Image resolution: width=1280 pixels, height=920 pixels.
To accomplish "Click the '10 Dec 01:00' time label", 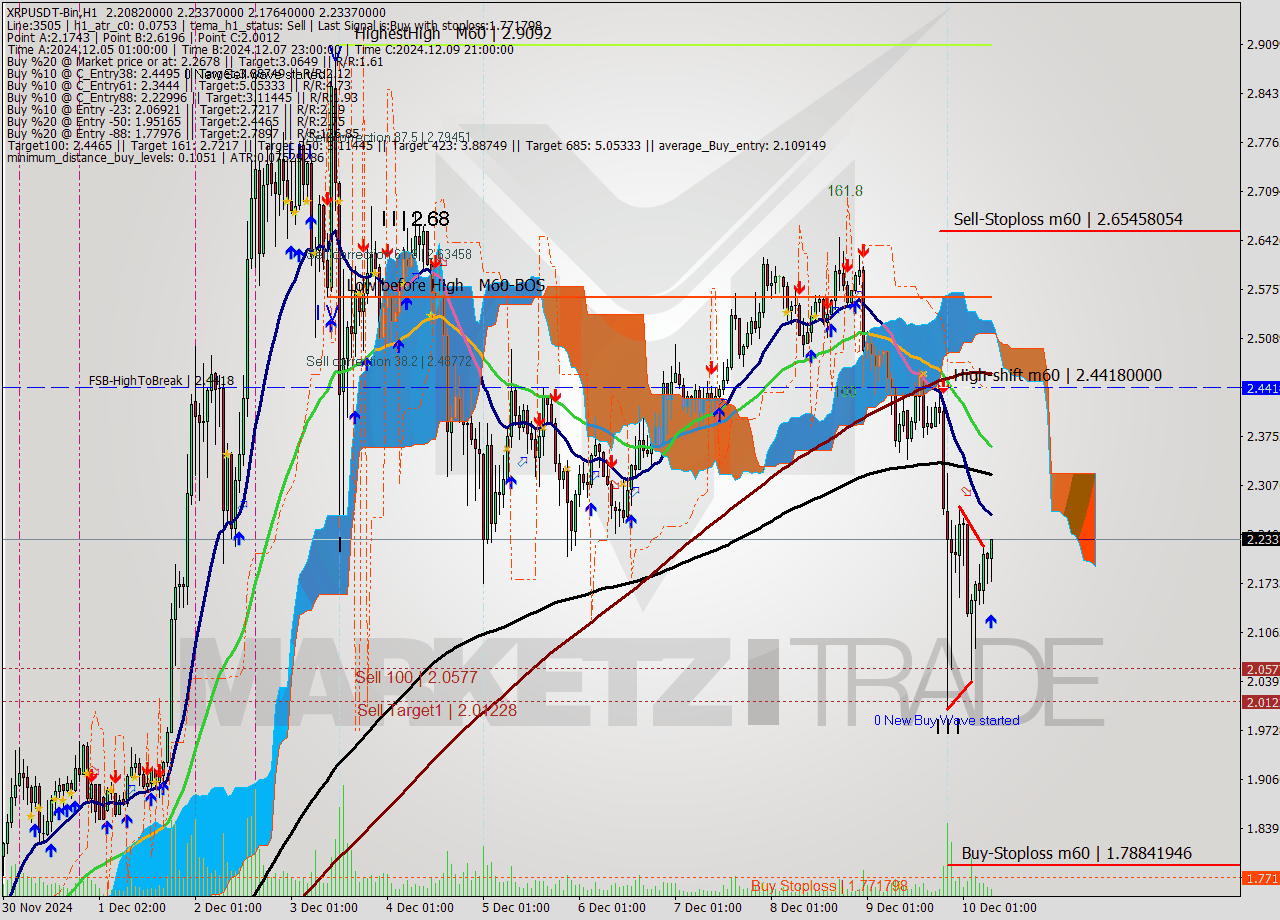I will tap(999, 908).
